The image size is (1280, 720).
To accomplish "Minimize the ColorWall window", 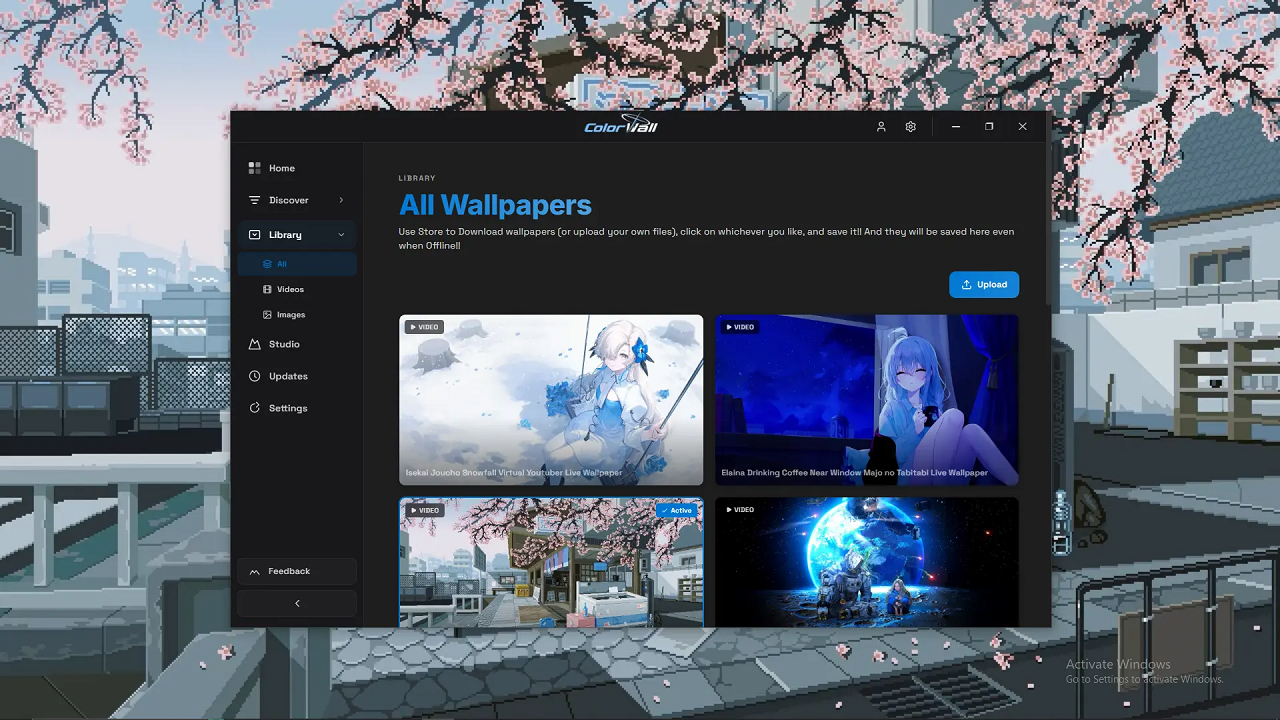I will coord(957,127).
